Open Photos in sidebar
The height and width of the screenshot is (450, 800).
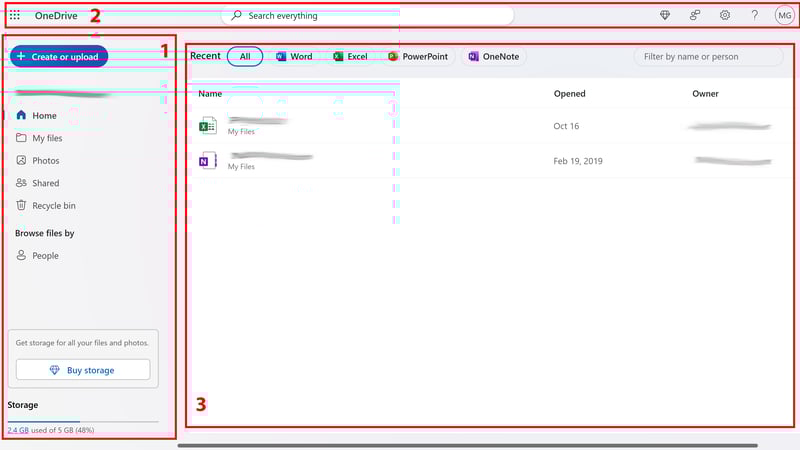(45, 160)
